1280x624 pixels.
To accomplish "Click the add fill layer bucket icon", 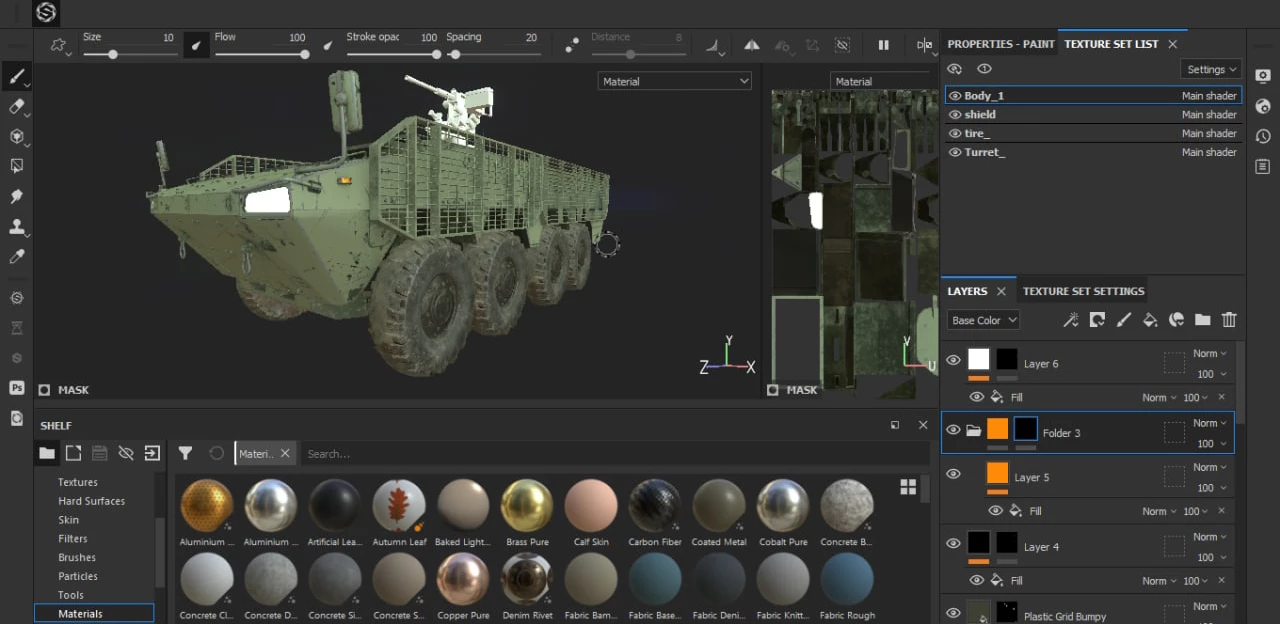I will [1150, 320].
